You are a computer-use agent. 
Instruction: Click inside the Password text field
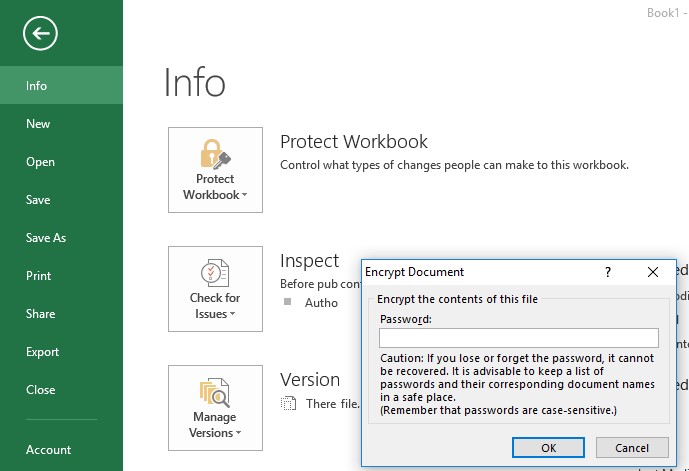tap(518, 338)
